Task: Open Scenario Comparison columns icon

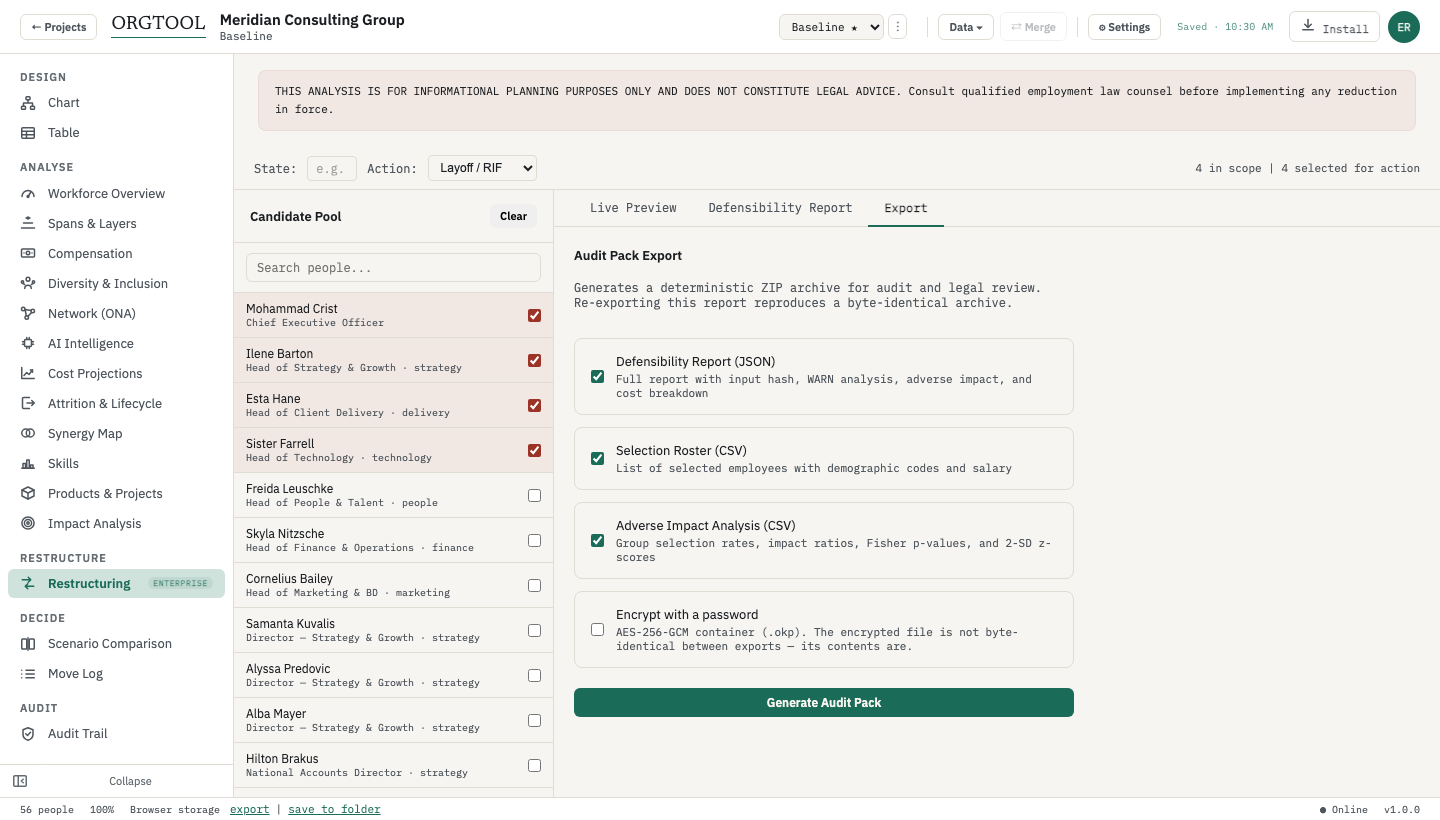Action: 28,644
